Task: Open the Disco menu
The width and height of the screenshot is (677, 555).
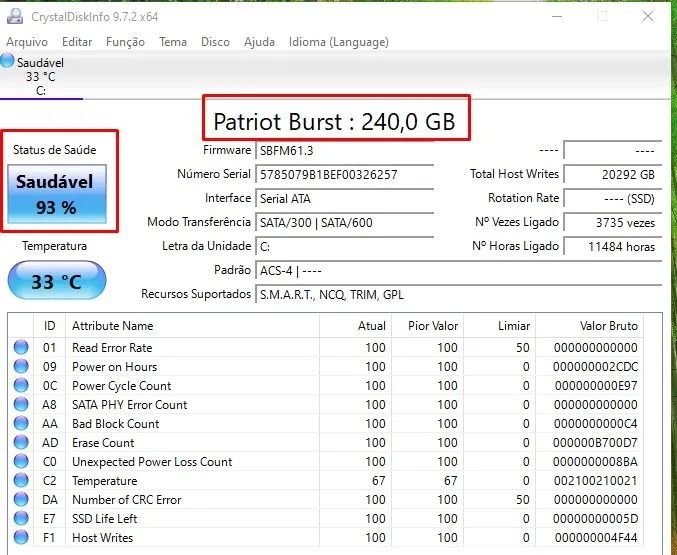Action: pos(215,42)
